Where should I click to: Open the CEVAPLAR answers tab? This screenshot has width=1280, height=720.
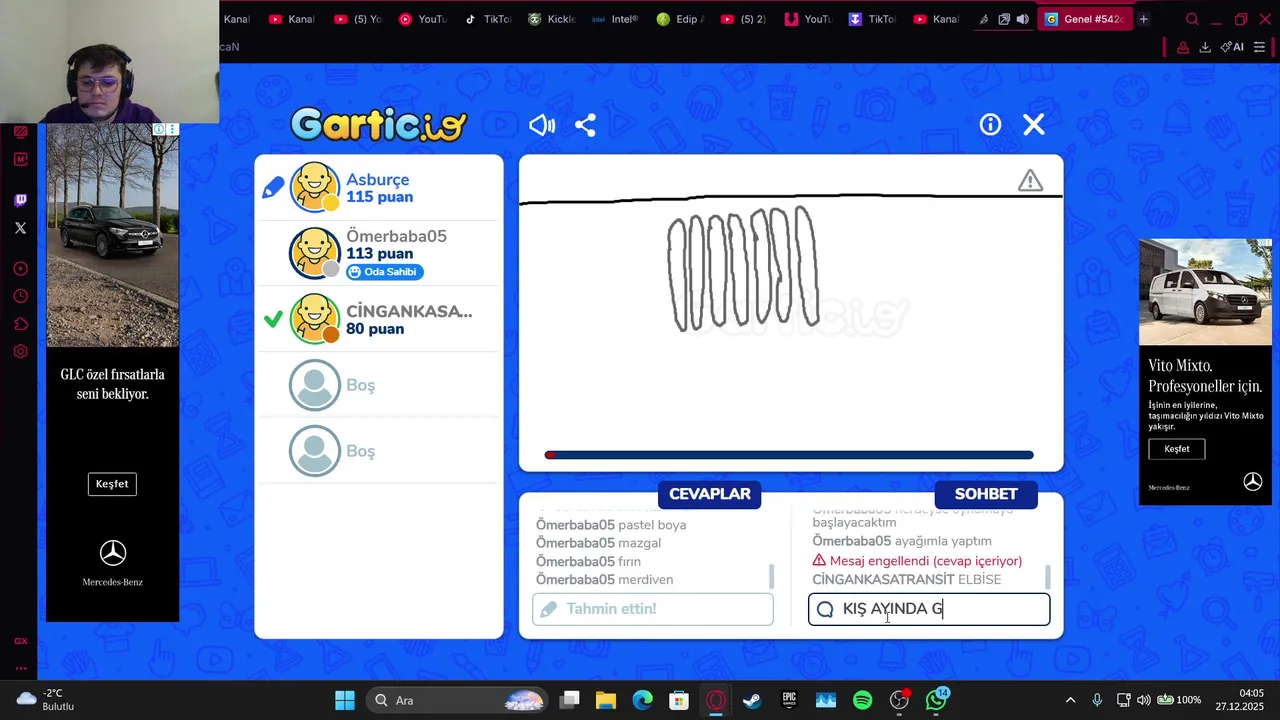710,494
